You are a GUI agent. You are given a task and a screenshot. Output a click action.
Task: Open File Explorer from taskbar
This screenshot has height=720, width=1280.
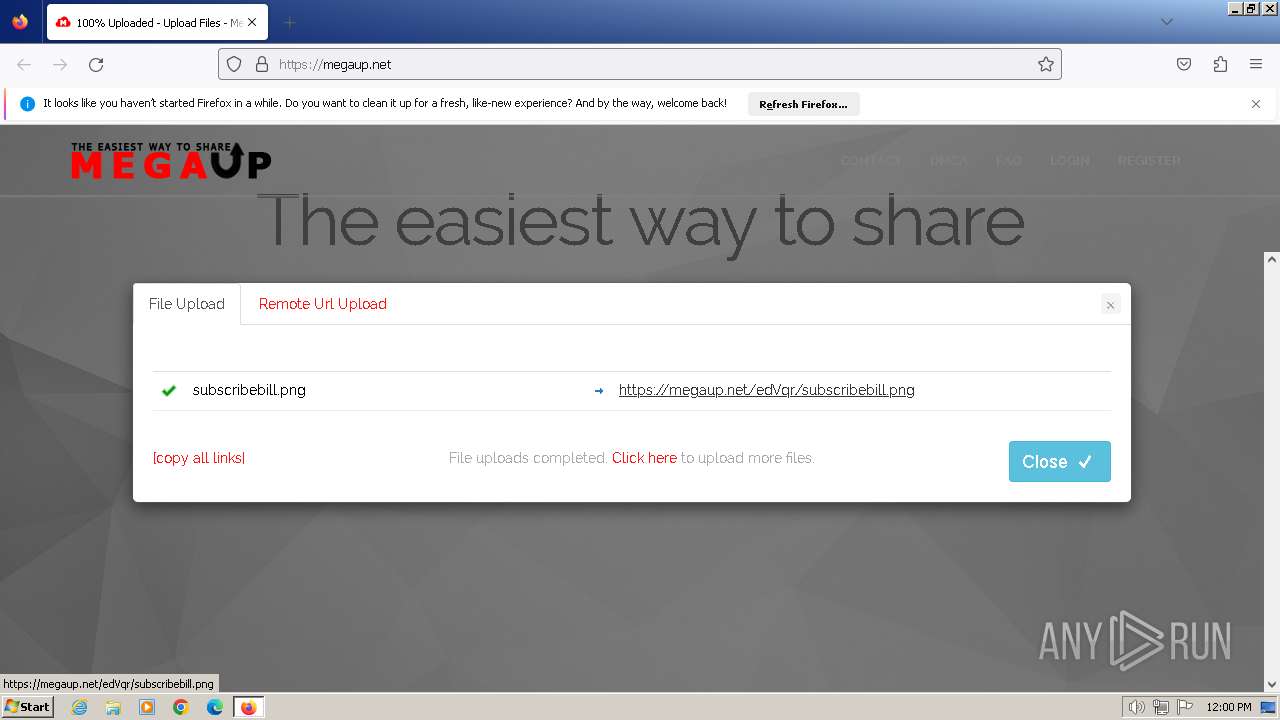pyautogui.click(x=113, y=707)
